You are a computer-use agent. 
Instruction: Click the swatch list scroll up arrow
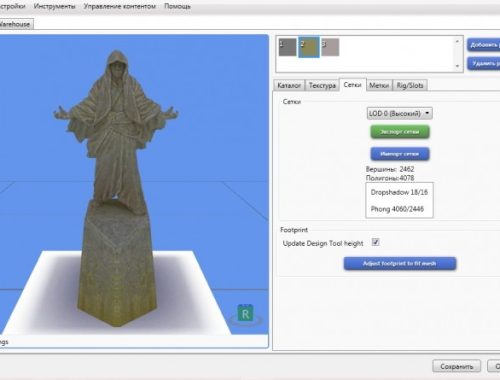[x=457, y=41]
